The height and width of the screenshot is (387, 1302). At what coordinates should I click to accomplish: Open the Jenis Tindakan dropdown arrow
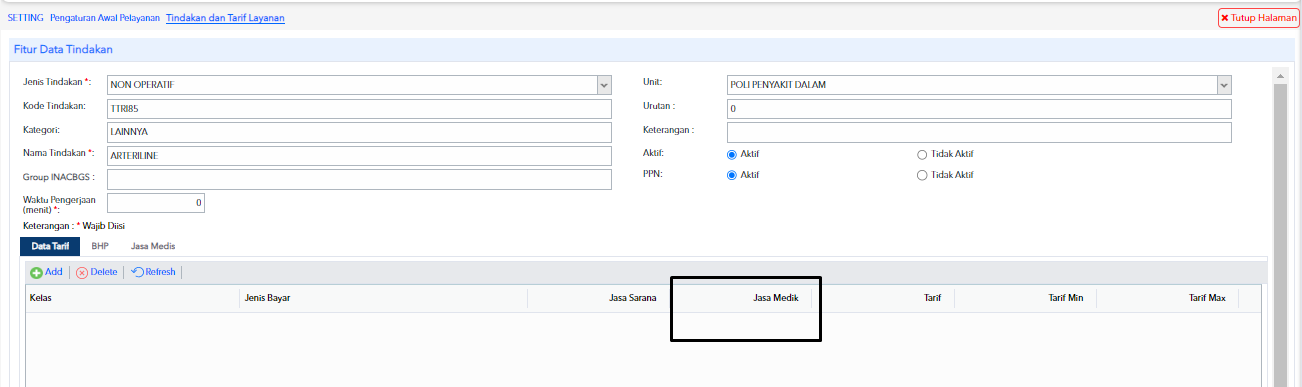pyautogui.click(x=604, y=85)
